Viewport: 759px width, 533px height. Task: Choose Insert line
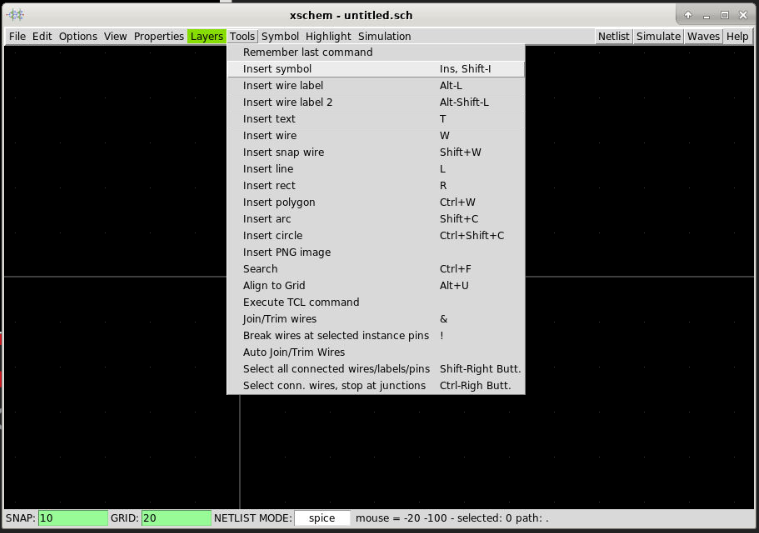point(376,169)
